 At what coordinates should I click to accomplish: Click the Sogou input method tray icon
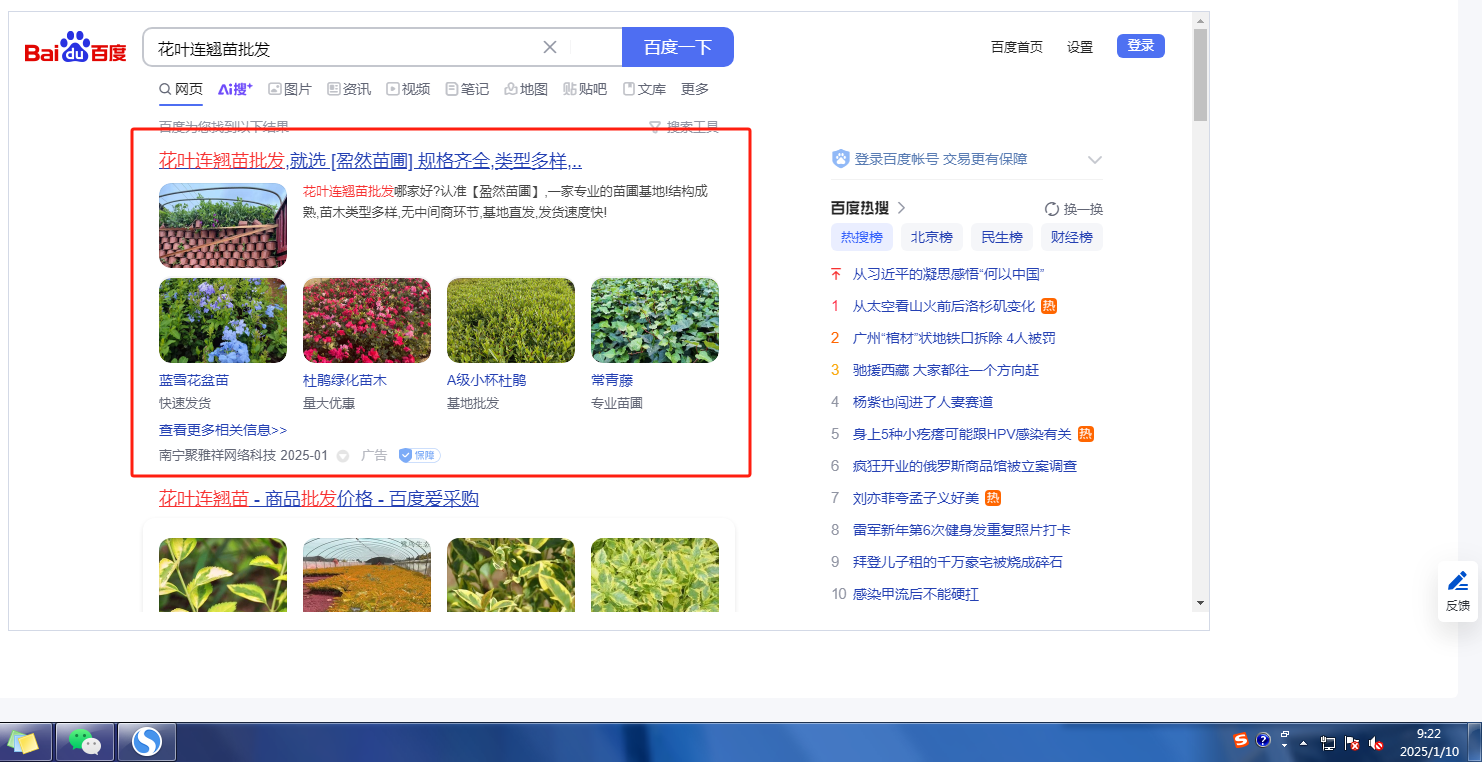click(x=1241, y=740)
